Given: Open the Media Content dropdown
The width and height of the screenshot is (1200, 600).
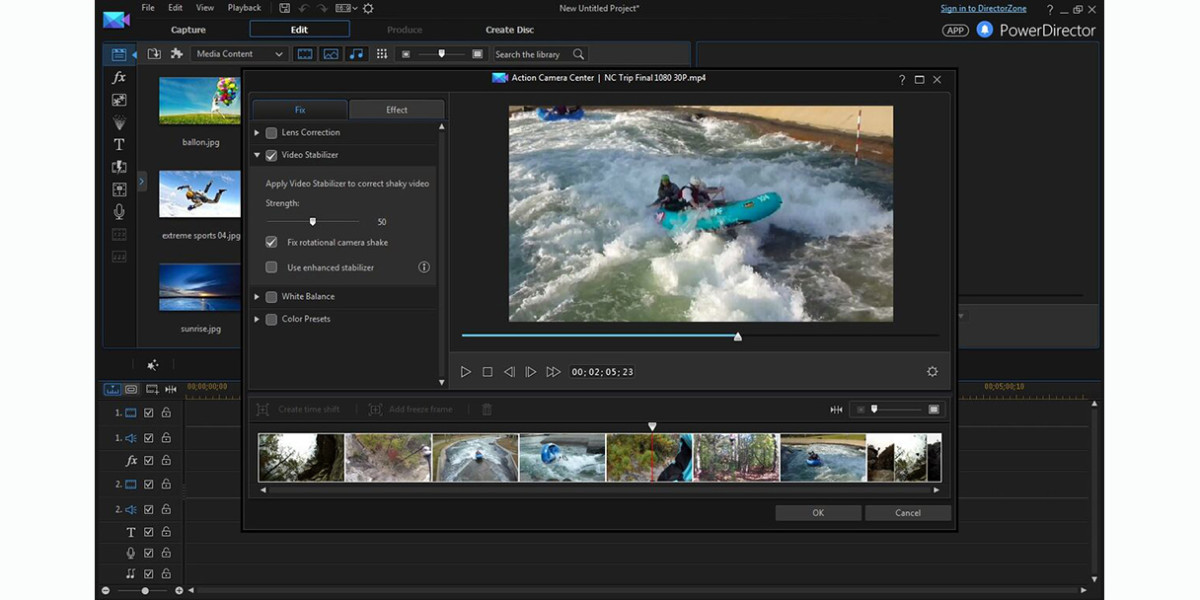Looking at the screenshot, I should 240,54.
